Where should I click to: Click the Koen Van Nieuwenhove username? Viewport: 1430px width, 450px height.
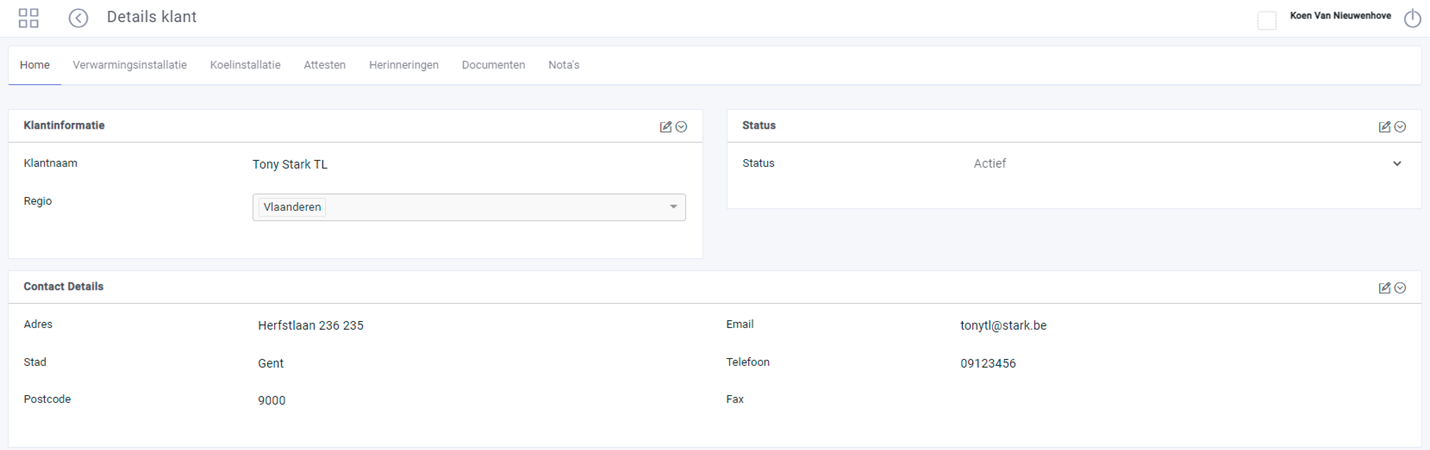(1340, 16)
